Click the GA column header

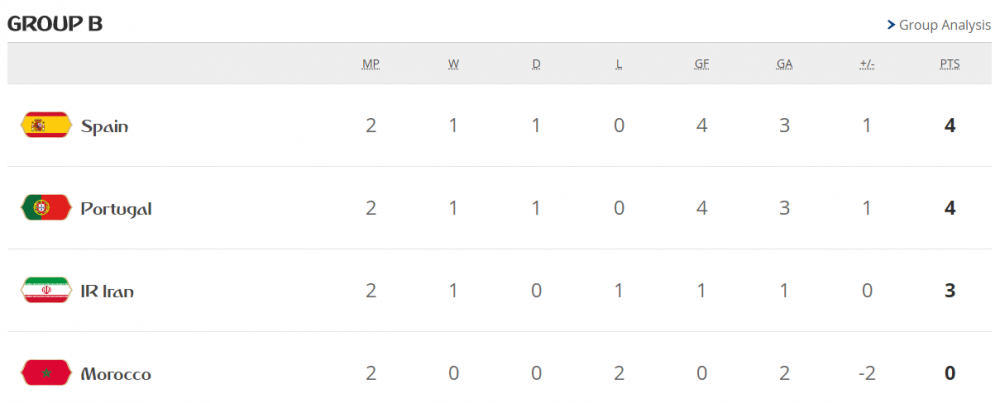pos(785,64)
